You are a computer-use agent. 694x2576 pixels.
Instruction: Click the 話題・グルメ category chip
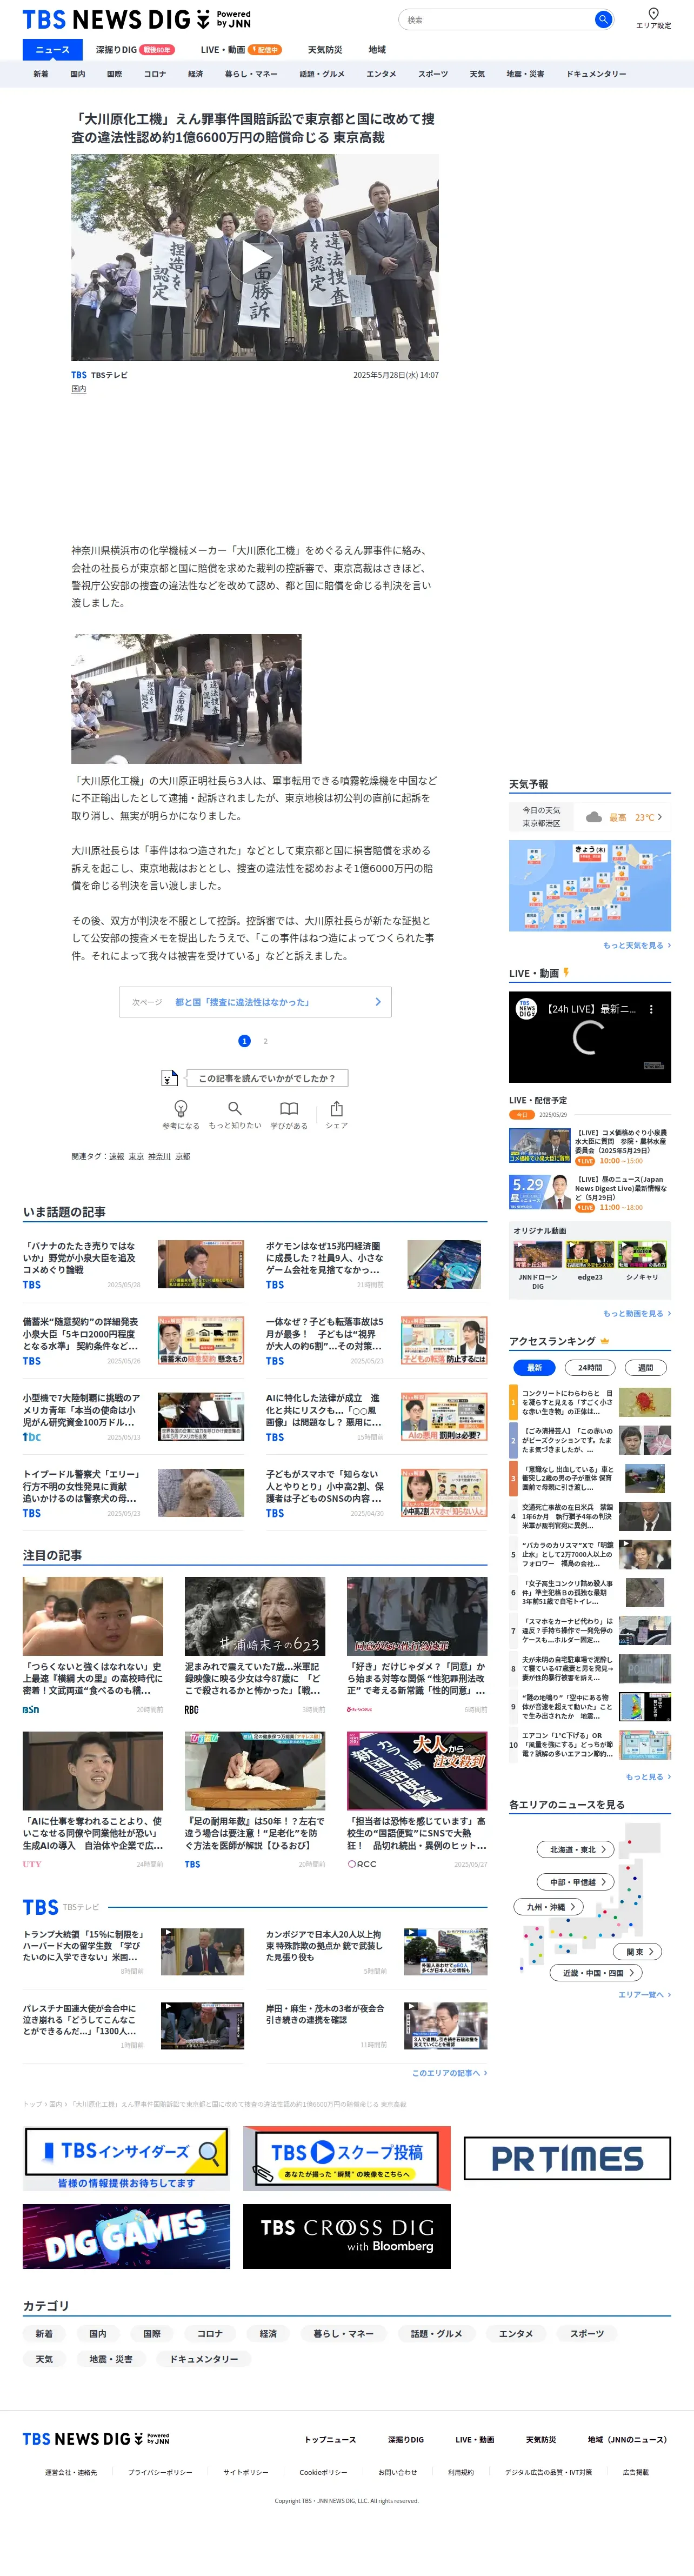pos(436,2334)
